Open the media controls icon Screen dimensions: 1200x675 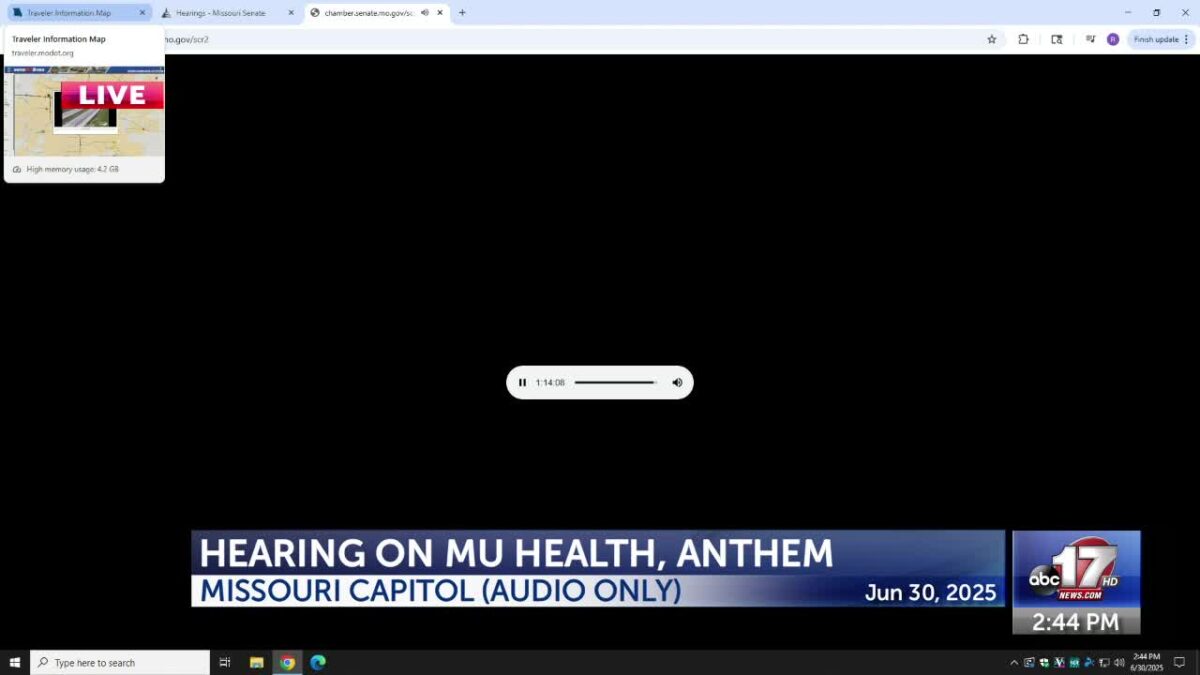(x=1090, y=39)
